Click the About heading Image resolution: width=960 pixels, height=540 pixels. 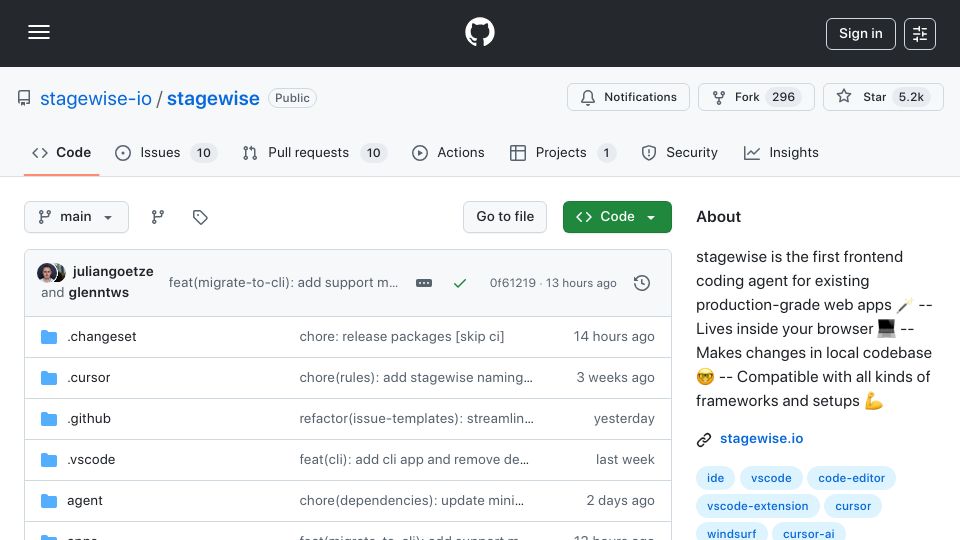[718, 217]
